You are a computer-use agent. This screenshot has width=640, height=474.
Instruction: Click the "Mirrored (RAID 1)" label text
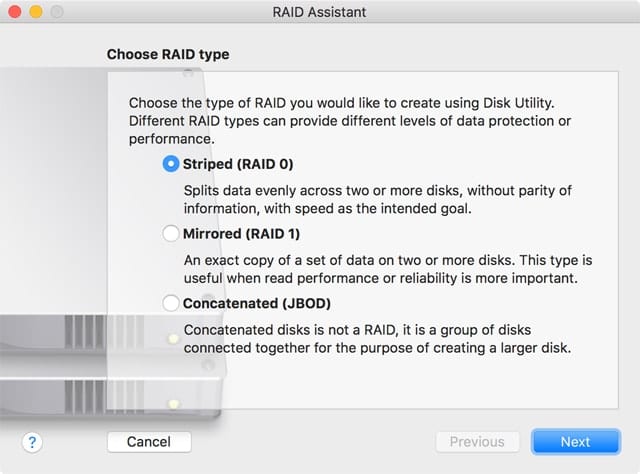click(241, 233)
